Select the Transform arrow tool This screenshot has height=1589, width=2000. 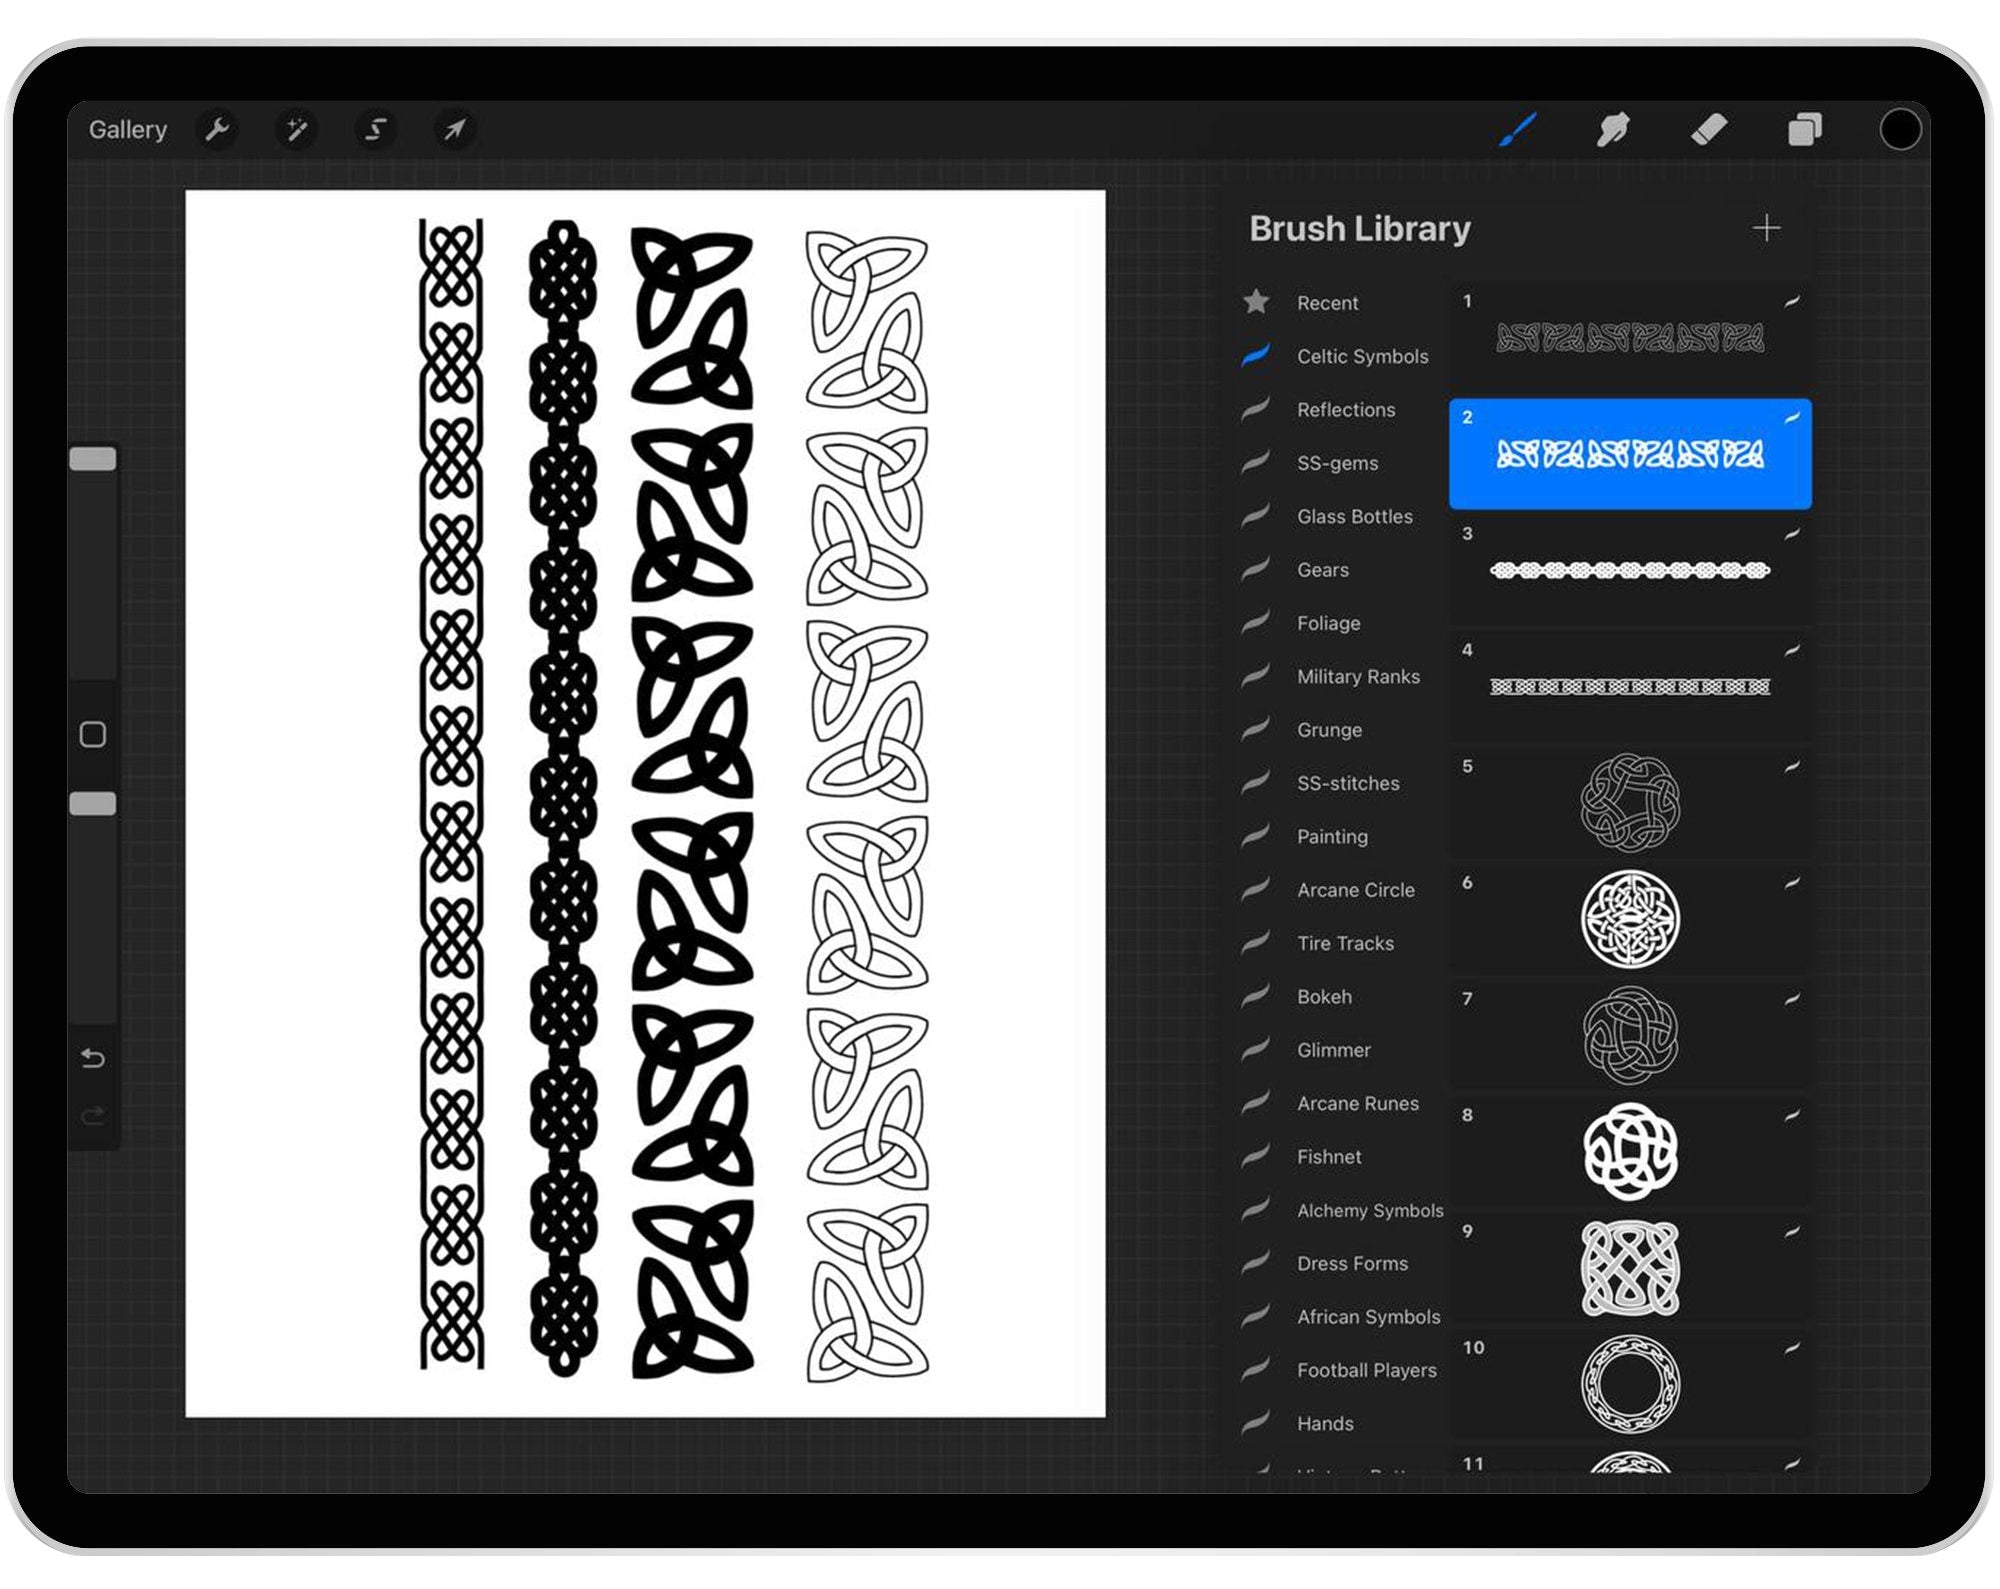point(453,129)
